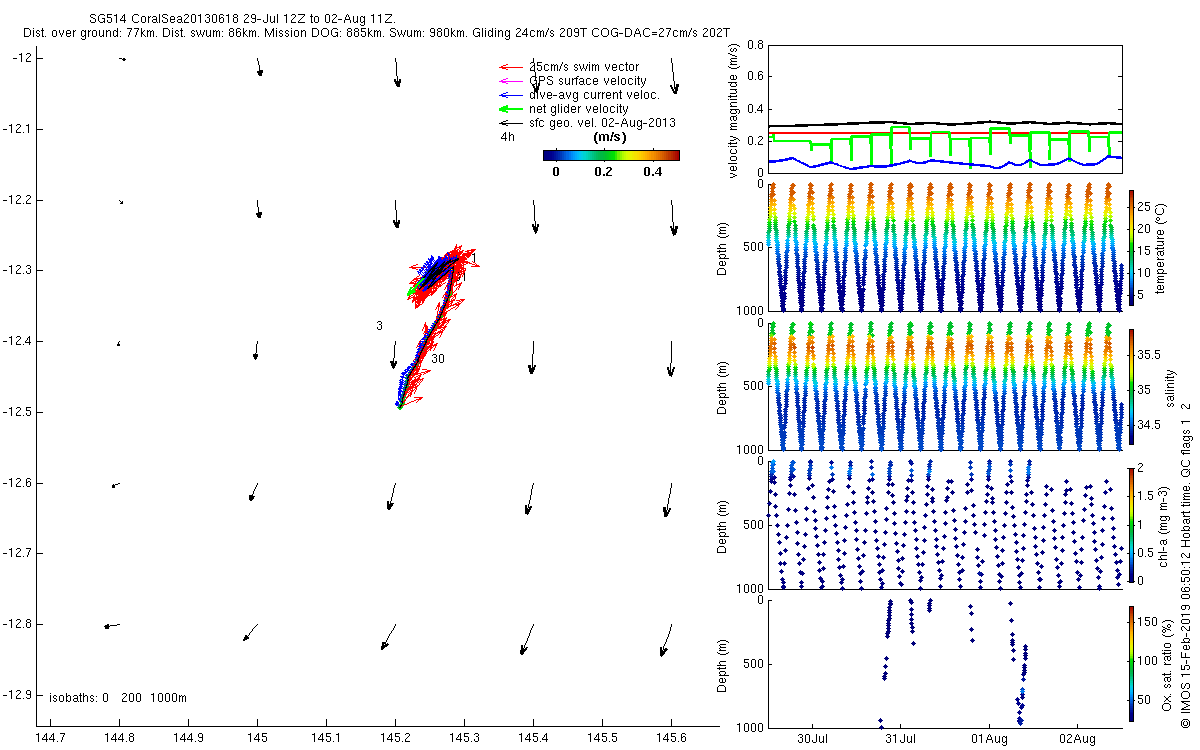The height and width of the screenshot is (750, 1200).
Task: Click the 31Jul time axis label
Action: coord(901,740)
